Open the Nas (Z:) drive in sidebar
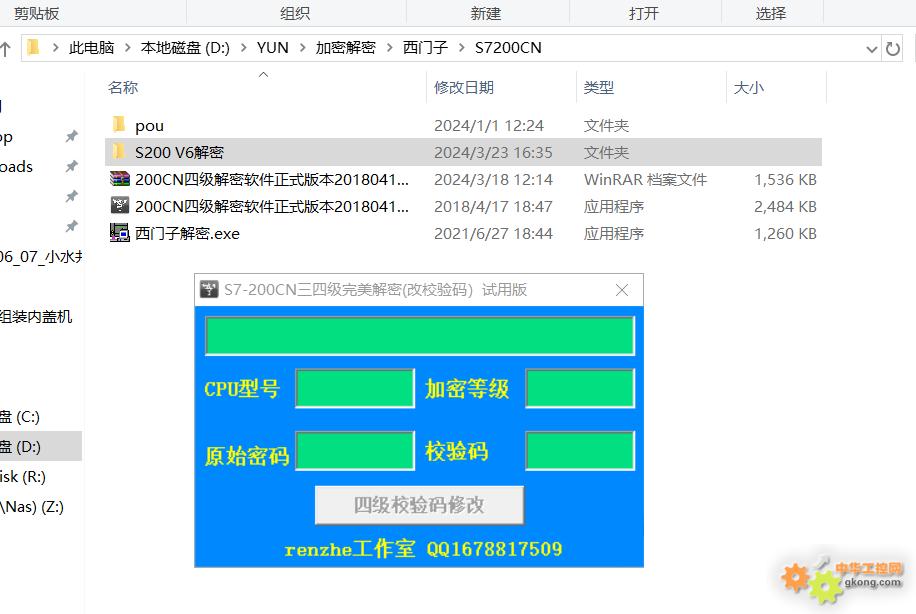The image size is (916, 614). 32,507
